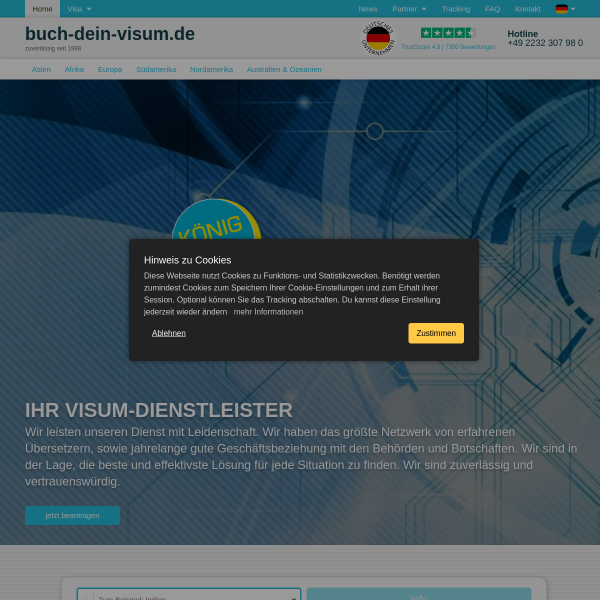Open the TrustScore 4.8 reviews link
Viewport: 600px width, 600px height.
click(x=448, y=47)
